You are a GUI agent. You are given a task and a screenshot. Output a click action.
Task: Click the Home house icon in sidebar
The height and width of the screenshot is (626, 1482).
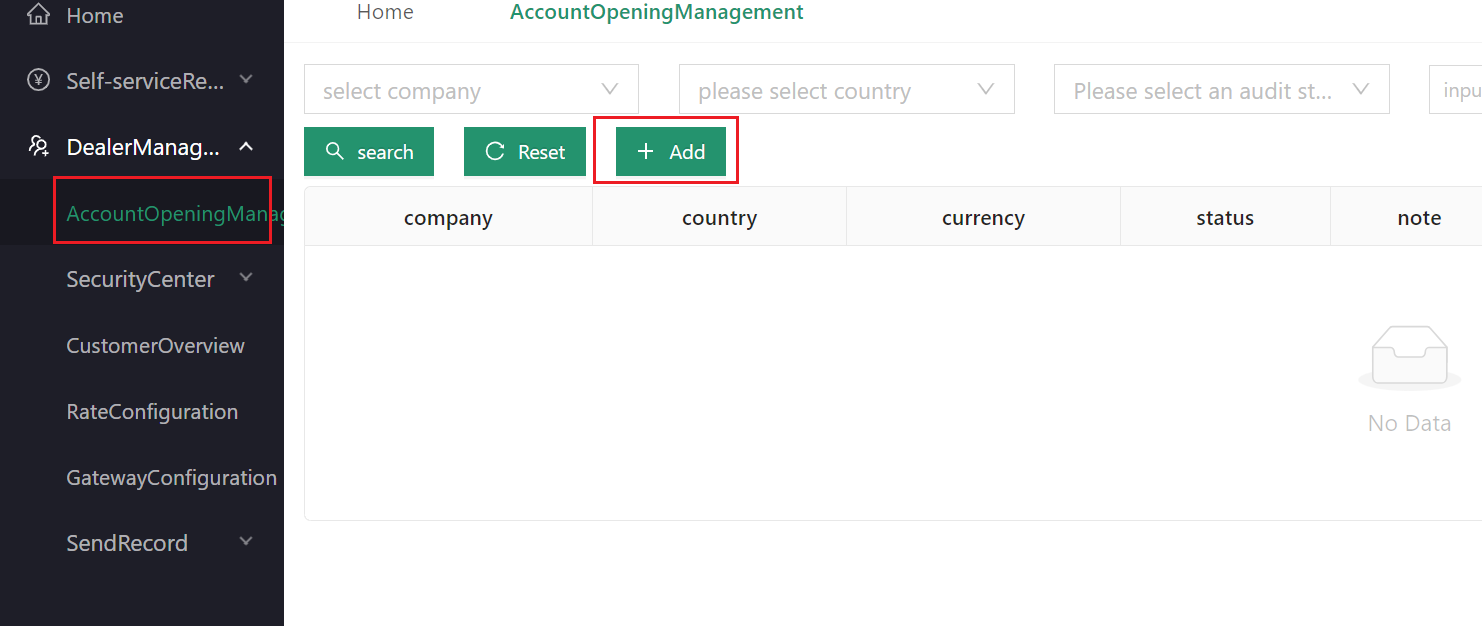(38, 15)
